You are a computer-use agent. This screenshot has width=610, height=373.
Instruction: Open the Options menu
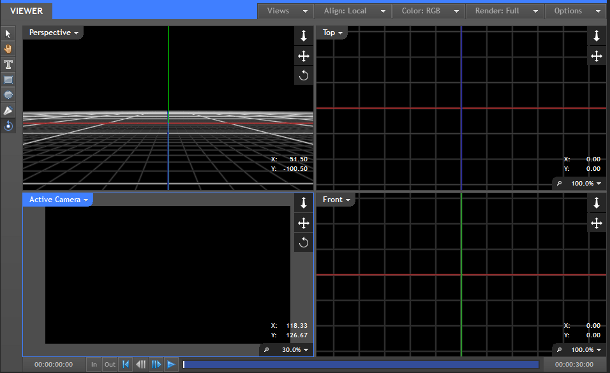pyautogui.click(x=577, y=11)
